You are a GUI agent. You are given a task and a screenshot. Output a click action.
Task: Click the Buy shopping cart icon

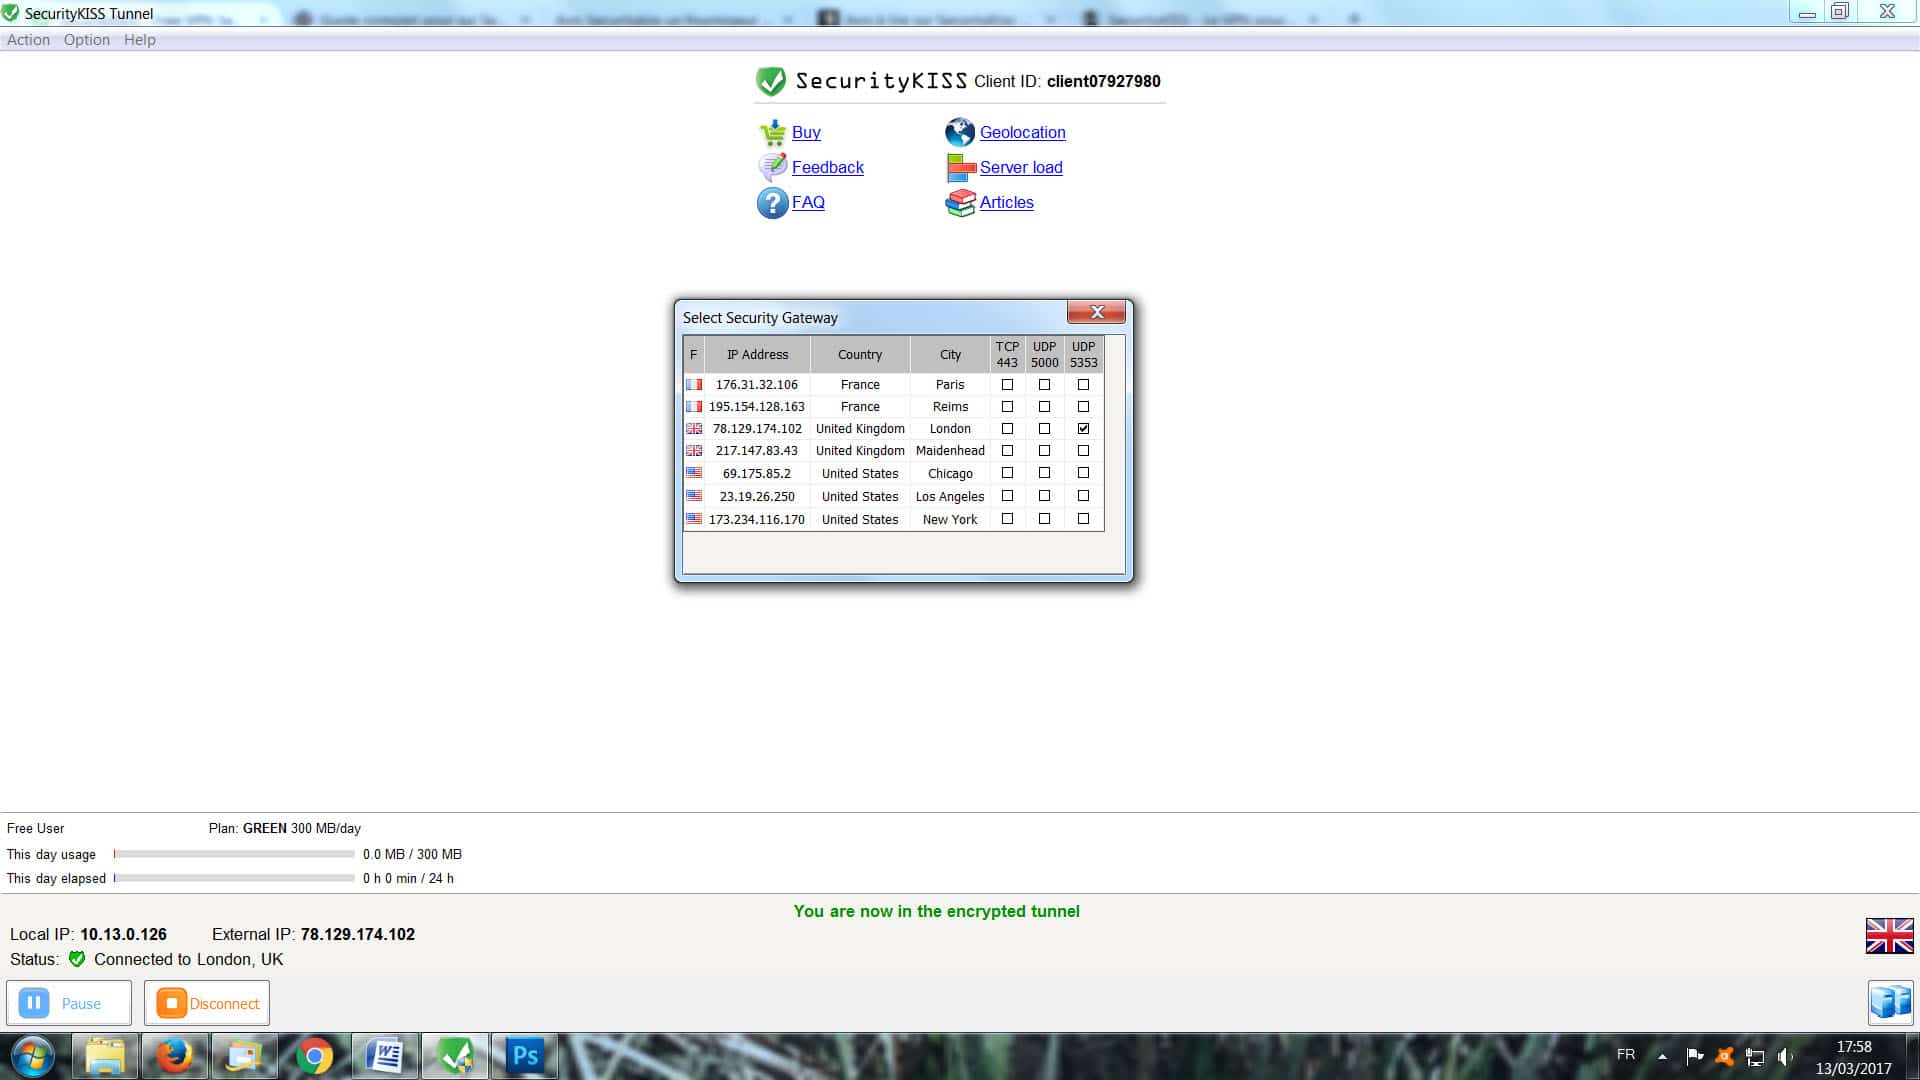coord(772,132)
